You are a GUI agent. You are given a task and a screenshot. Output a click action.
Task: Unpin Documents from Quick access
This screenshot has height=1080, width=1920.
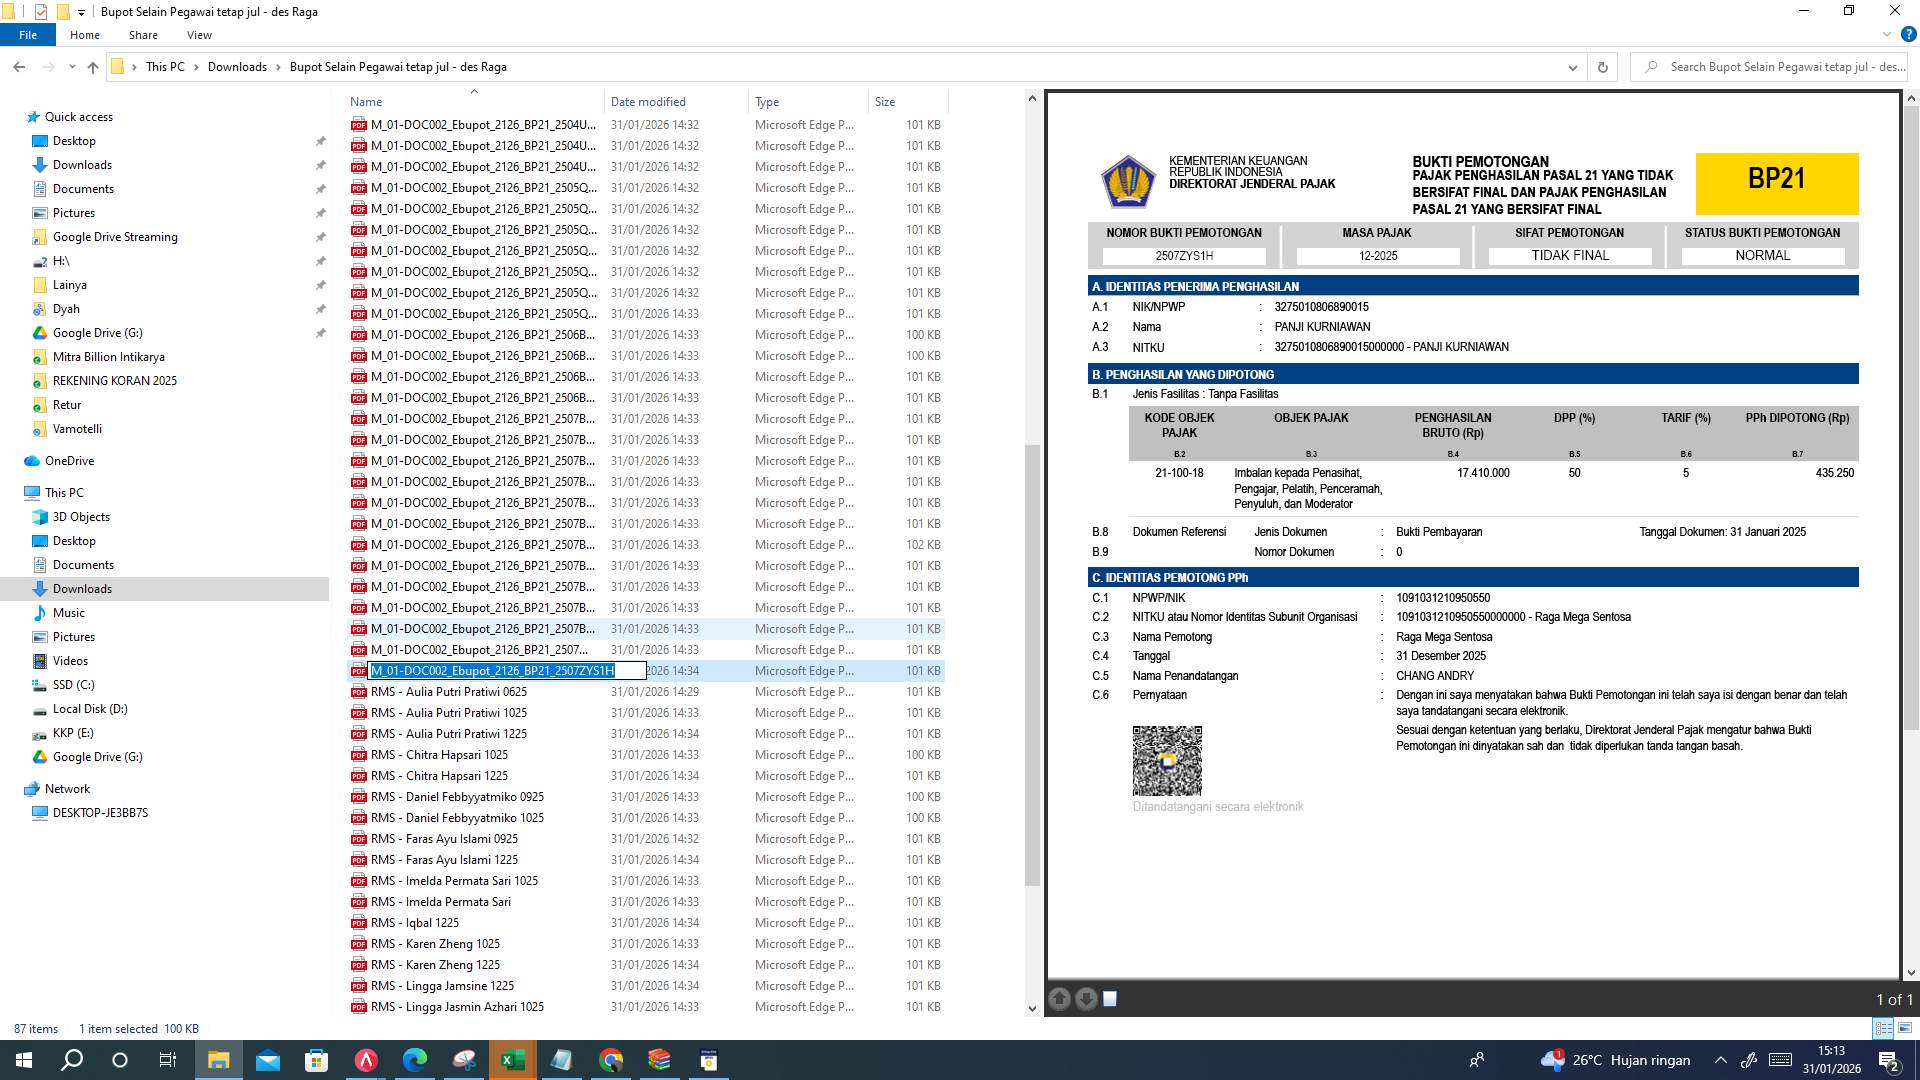(321, 188)
